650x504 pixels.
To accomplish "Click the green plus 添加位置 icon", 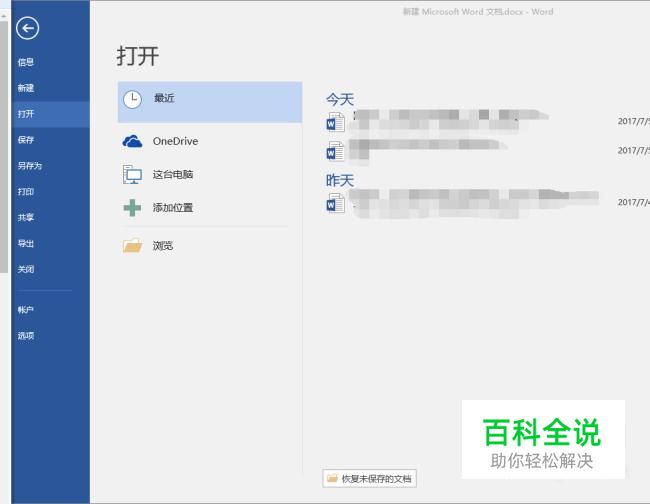I will coord(132,208).
